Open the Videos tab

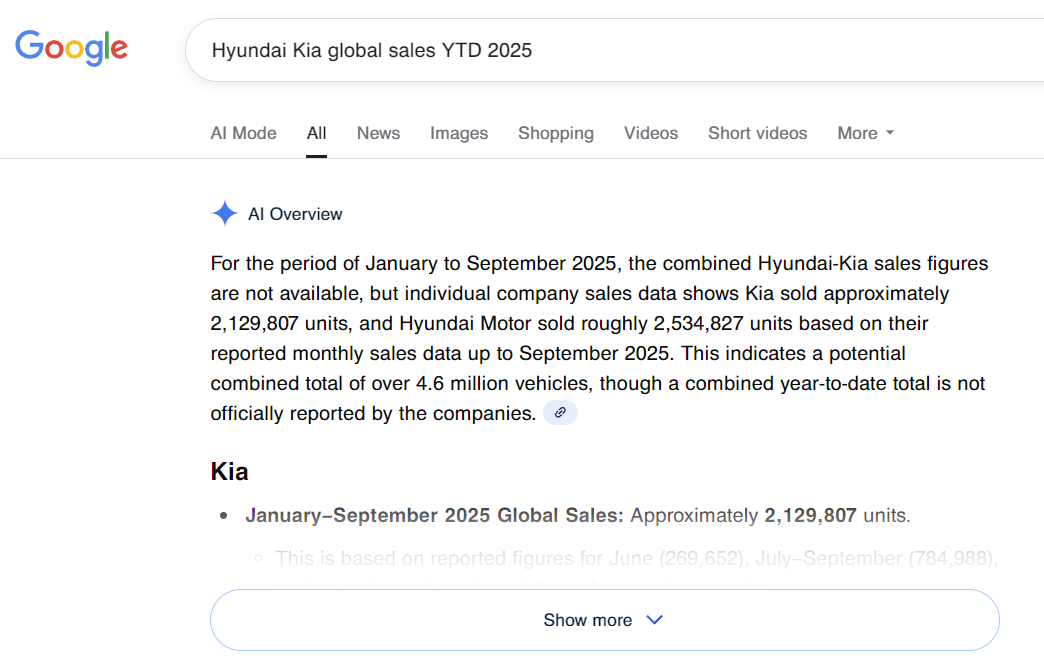651,133
